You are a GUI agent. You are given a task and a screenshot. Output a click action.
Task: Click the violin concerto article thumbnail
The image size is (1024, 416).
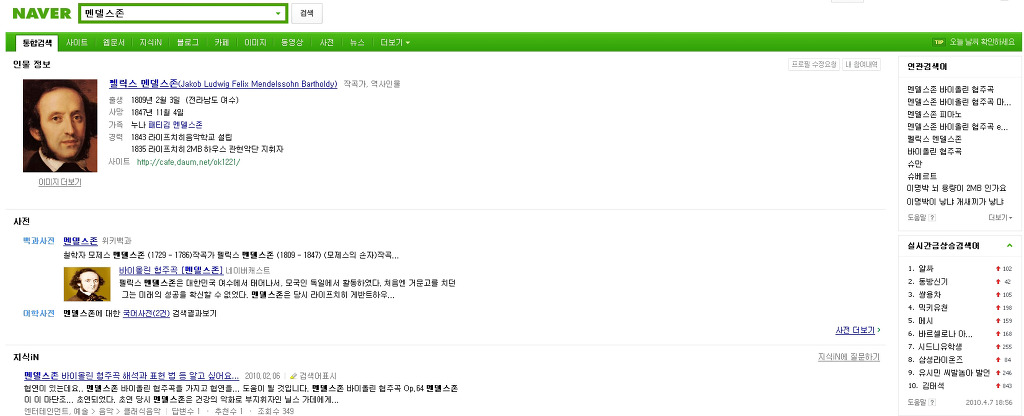click(x=87, y=284)
